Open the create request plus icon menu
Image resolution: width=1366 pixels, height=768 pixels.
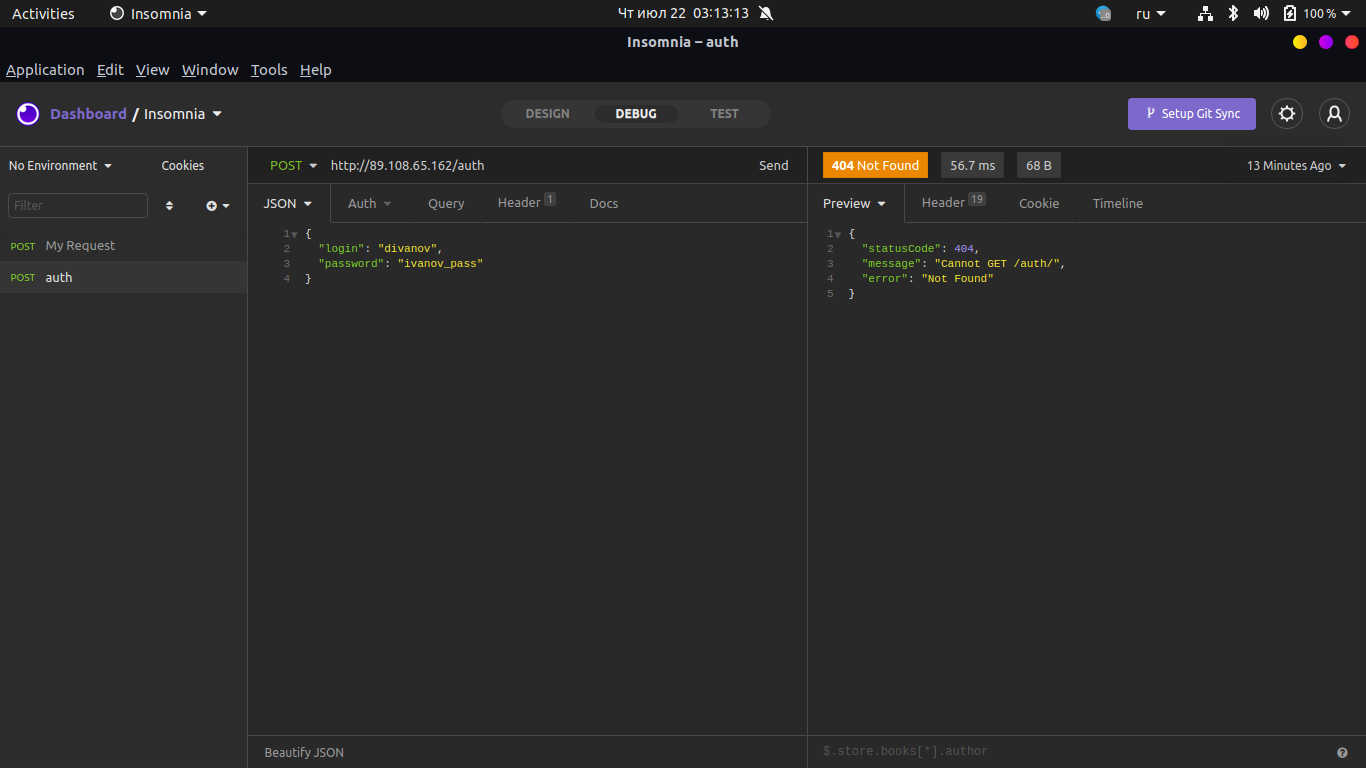(x=218, y=206)
